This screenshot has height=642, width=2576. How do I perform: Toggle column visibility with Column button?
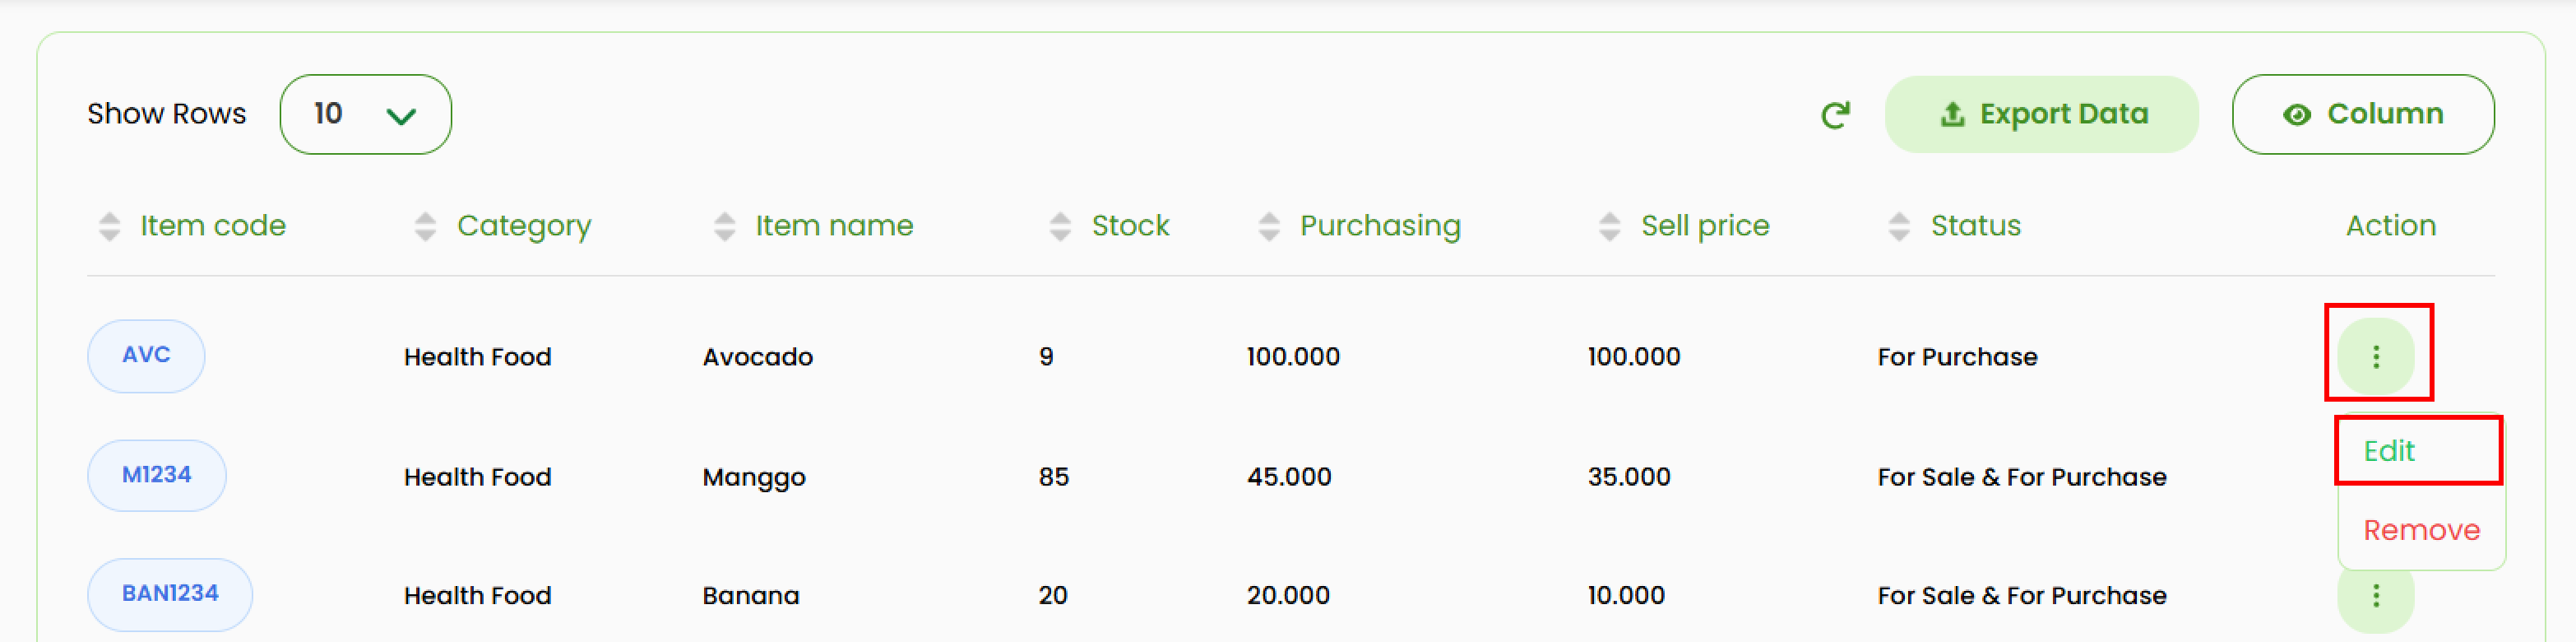coord(2362,114)
